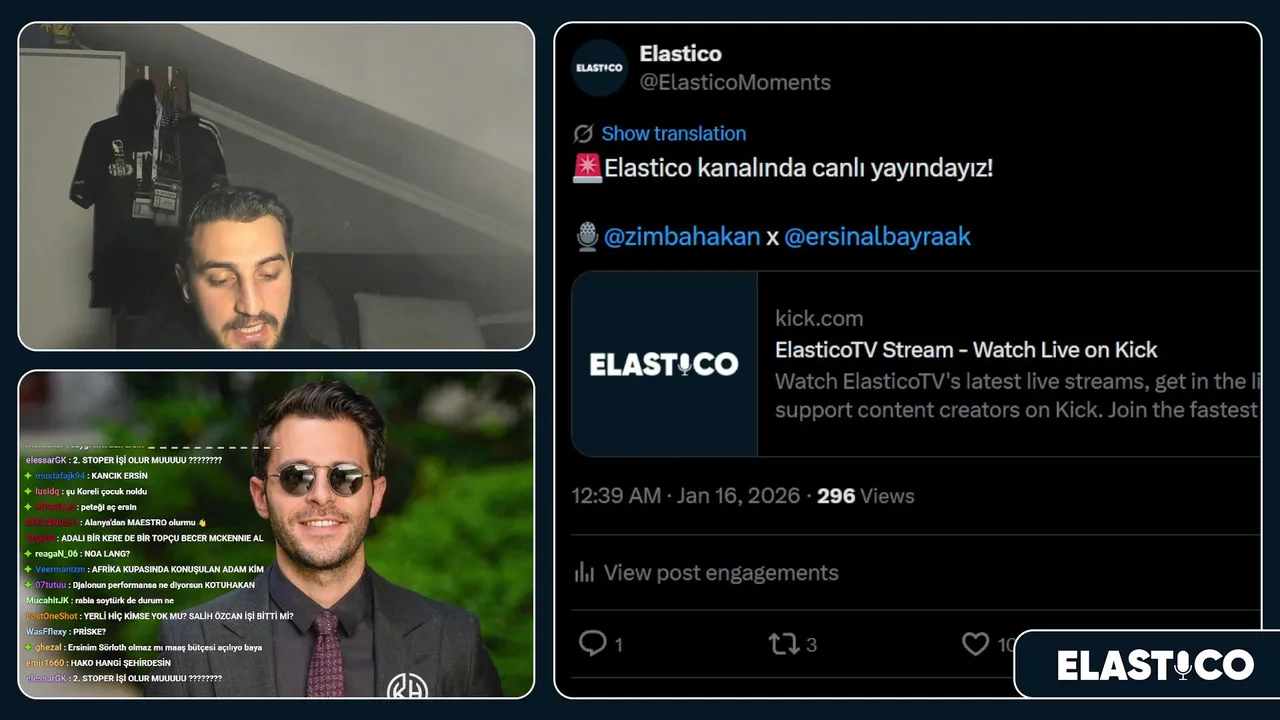Click the heart like icon
Image resolution: width=1280 pixels, height=720 pixels.
[x=975, y=644]
